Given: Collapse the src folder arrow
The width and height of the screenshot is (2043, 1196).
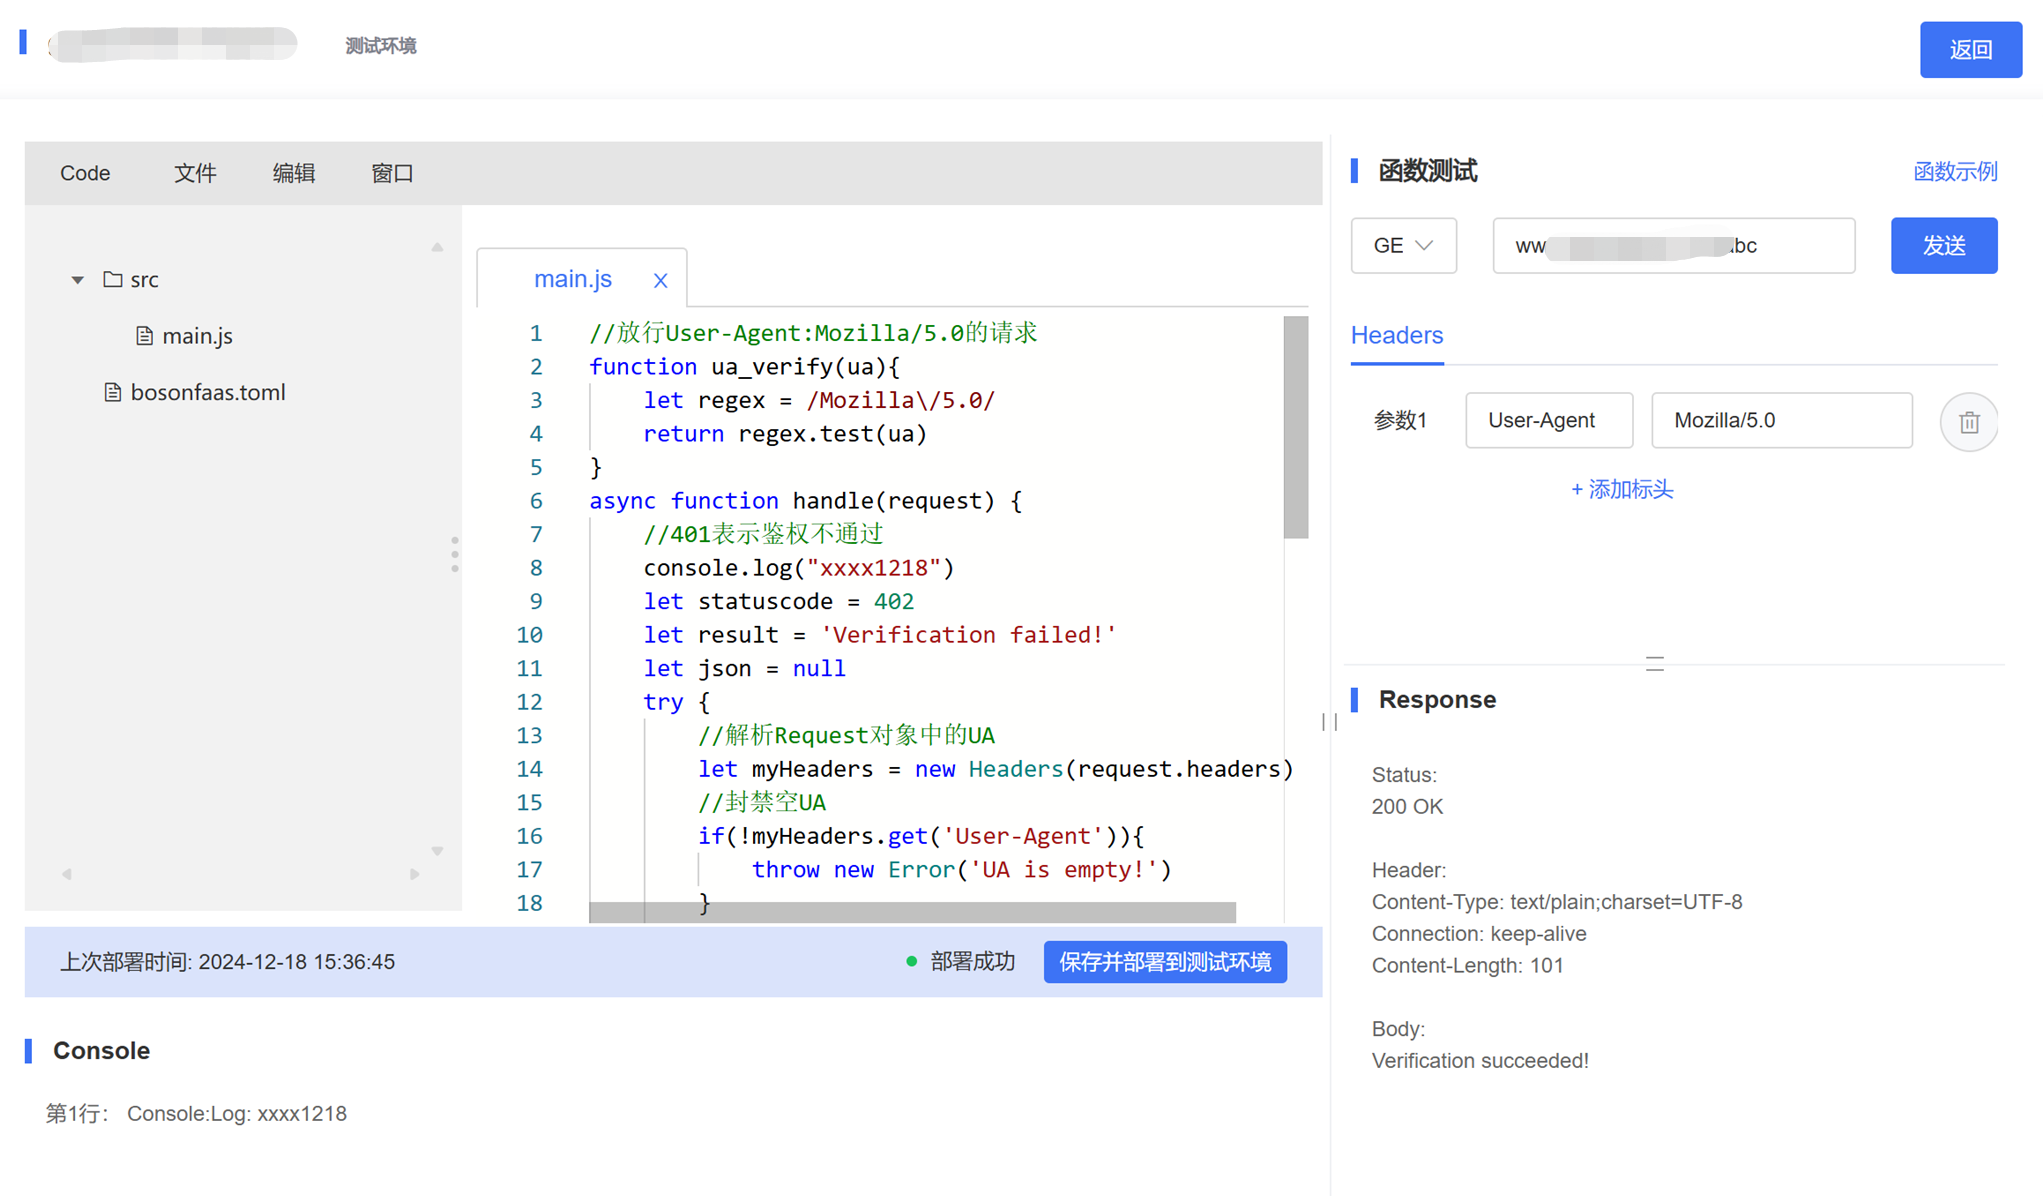Looking at the screenshot, I should coord(77,280).
